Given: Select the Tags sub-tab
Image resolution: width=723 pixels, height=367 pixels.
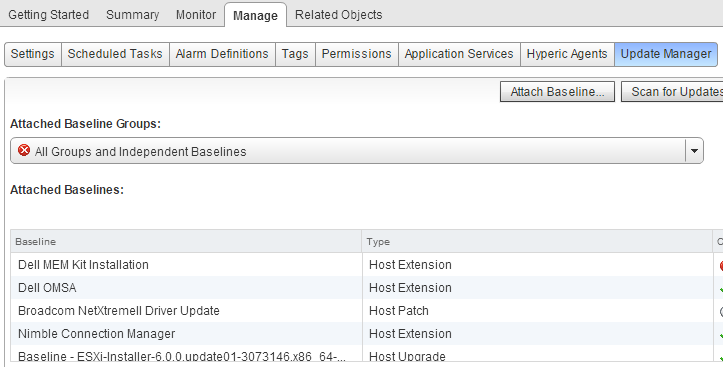Looking at the screenshot, I should tap(295, 54).
